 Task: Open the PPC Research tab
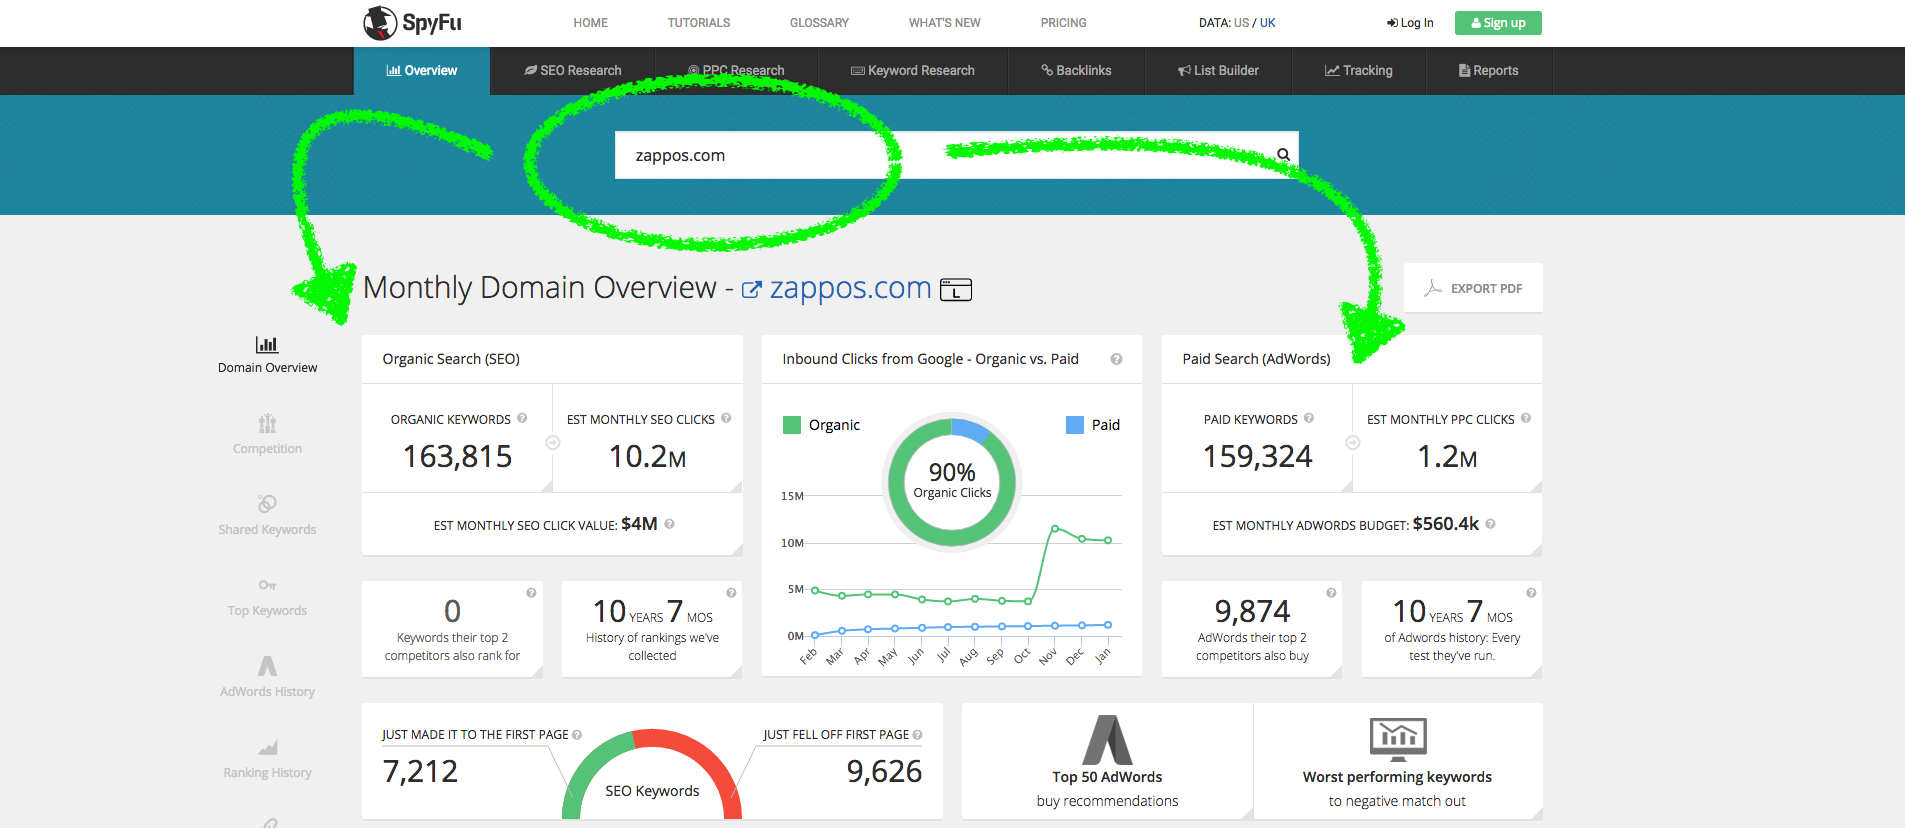pos(736,70)
